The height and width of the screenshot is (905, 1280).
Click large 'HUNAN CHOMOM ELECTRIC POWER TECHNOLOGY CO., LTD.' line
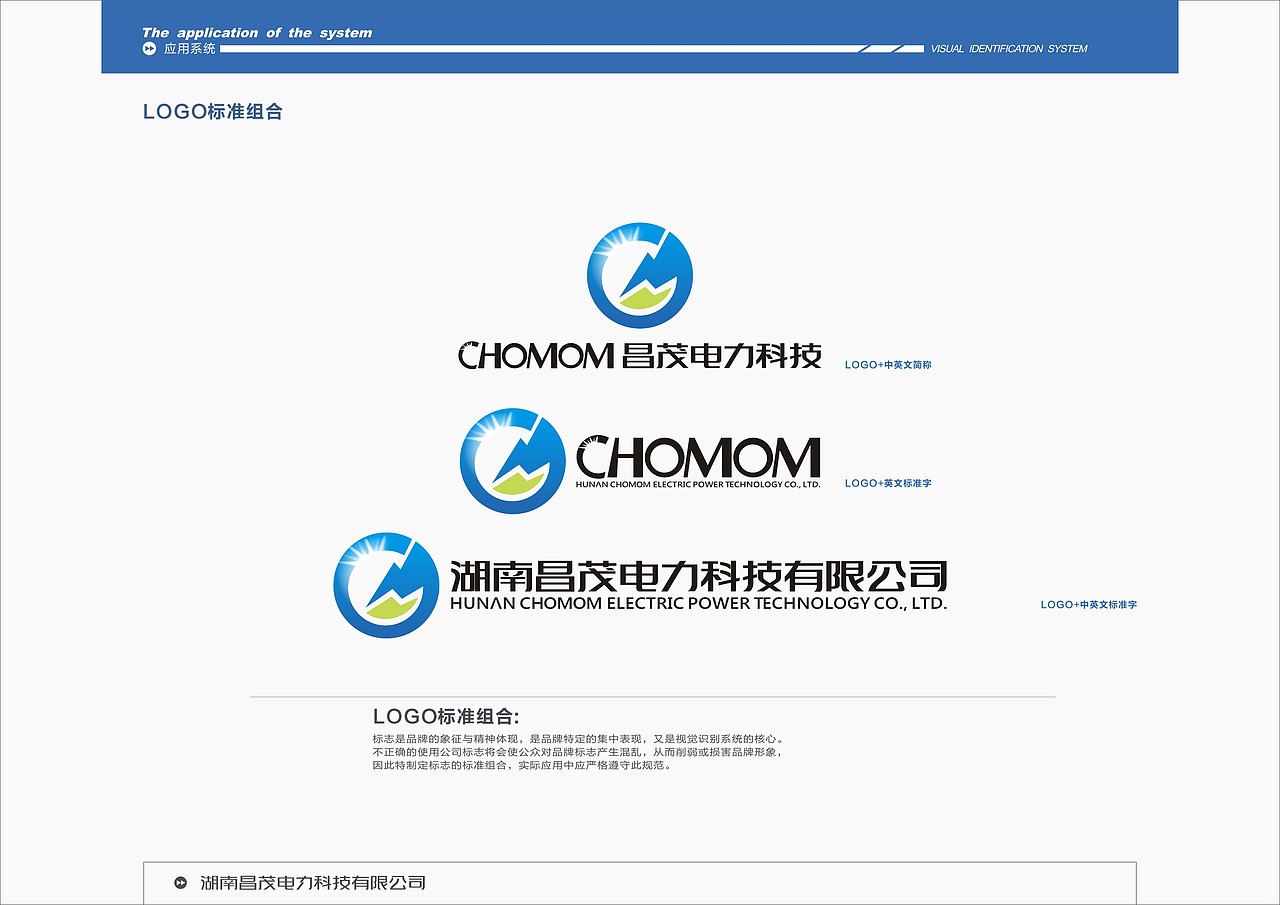point(698,603)
